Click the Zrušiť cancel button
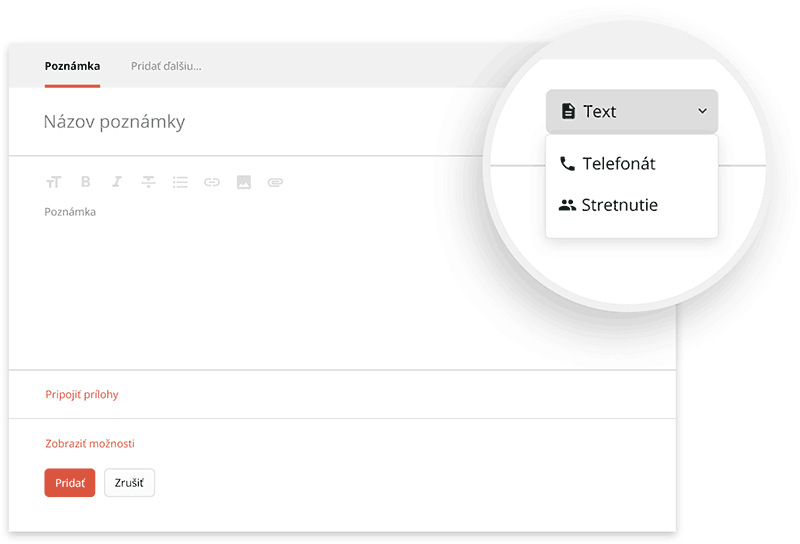Screen dimensions: 800x544 129,483
